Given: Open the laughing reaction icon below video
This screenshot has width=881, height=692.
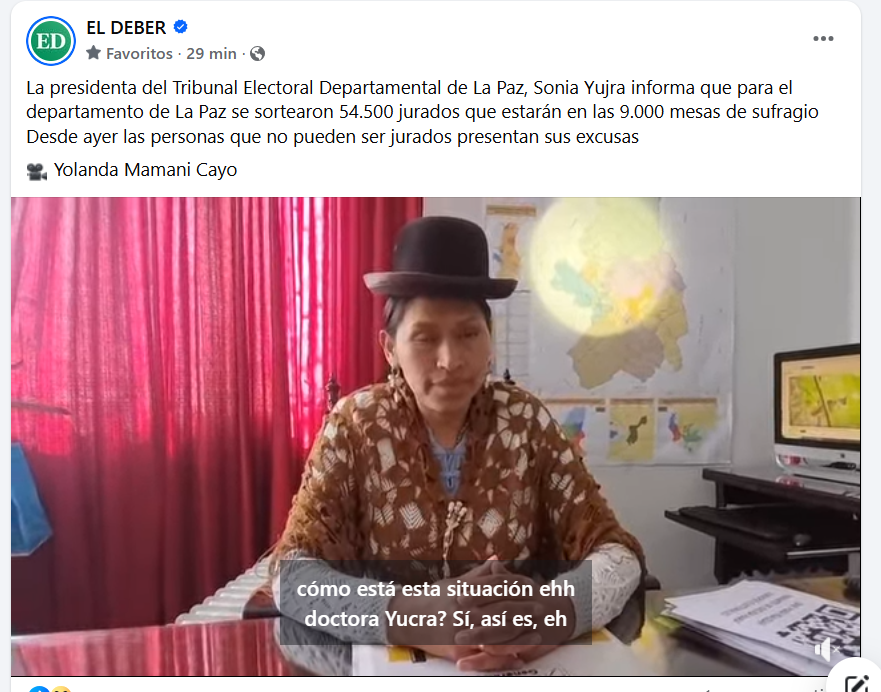Looking at the screenshot, I should [62, 689].
